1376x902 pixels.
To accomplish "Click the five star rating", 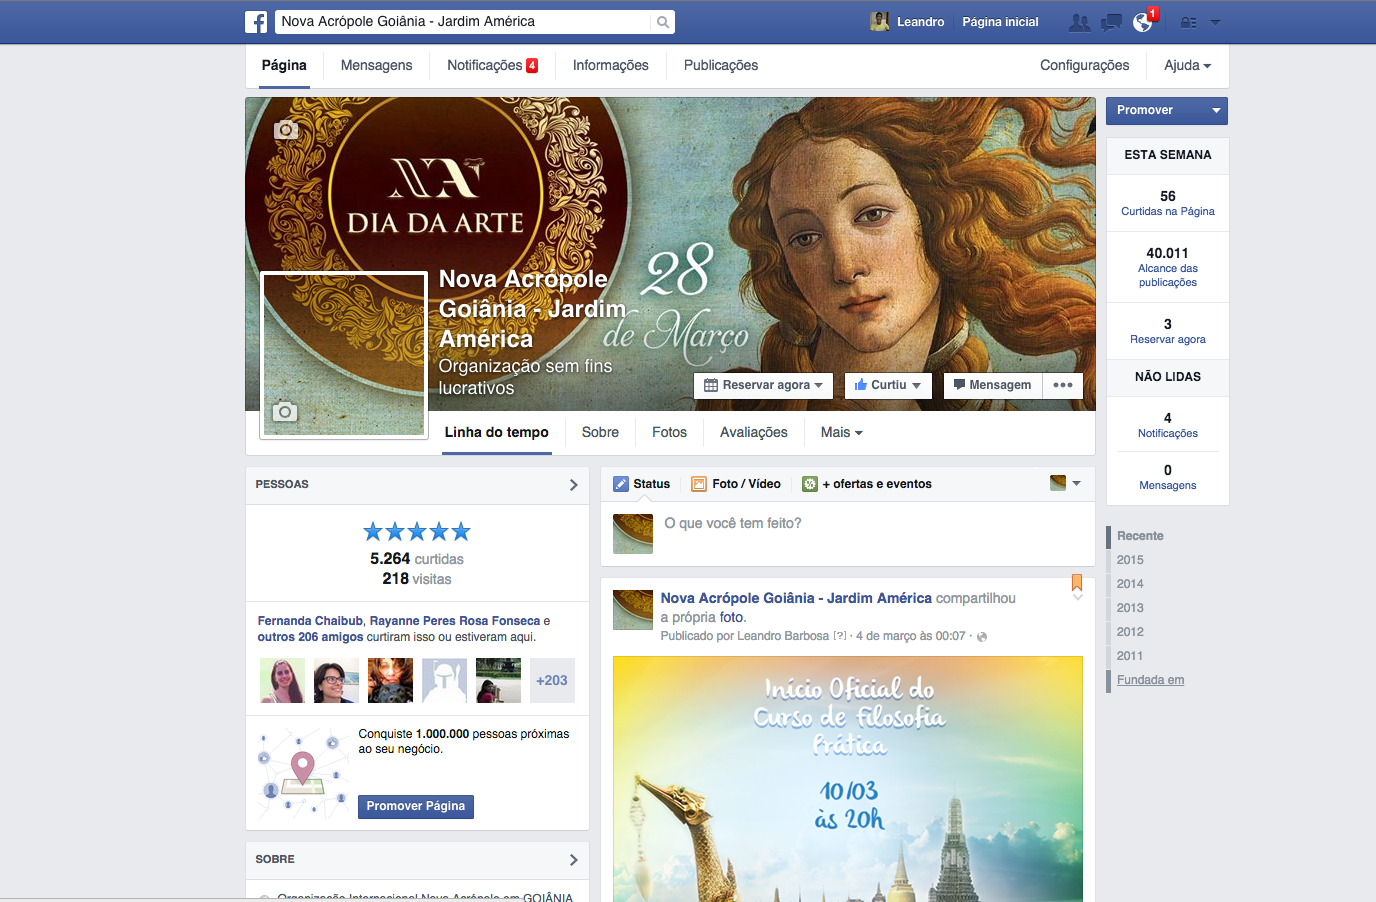I will click(x=417, y=531).
